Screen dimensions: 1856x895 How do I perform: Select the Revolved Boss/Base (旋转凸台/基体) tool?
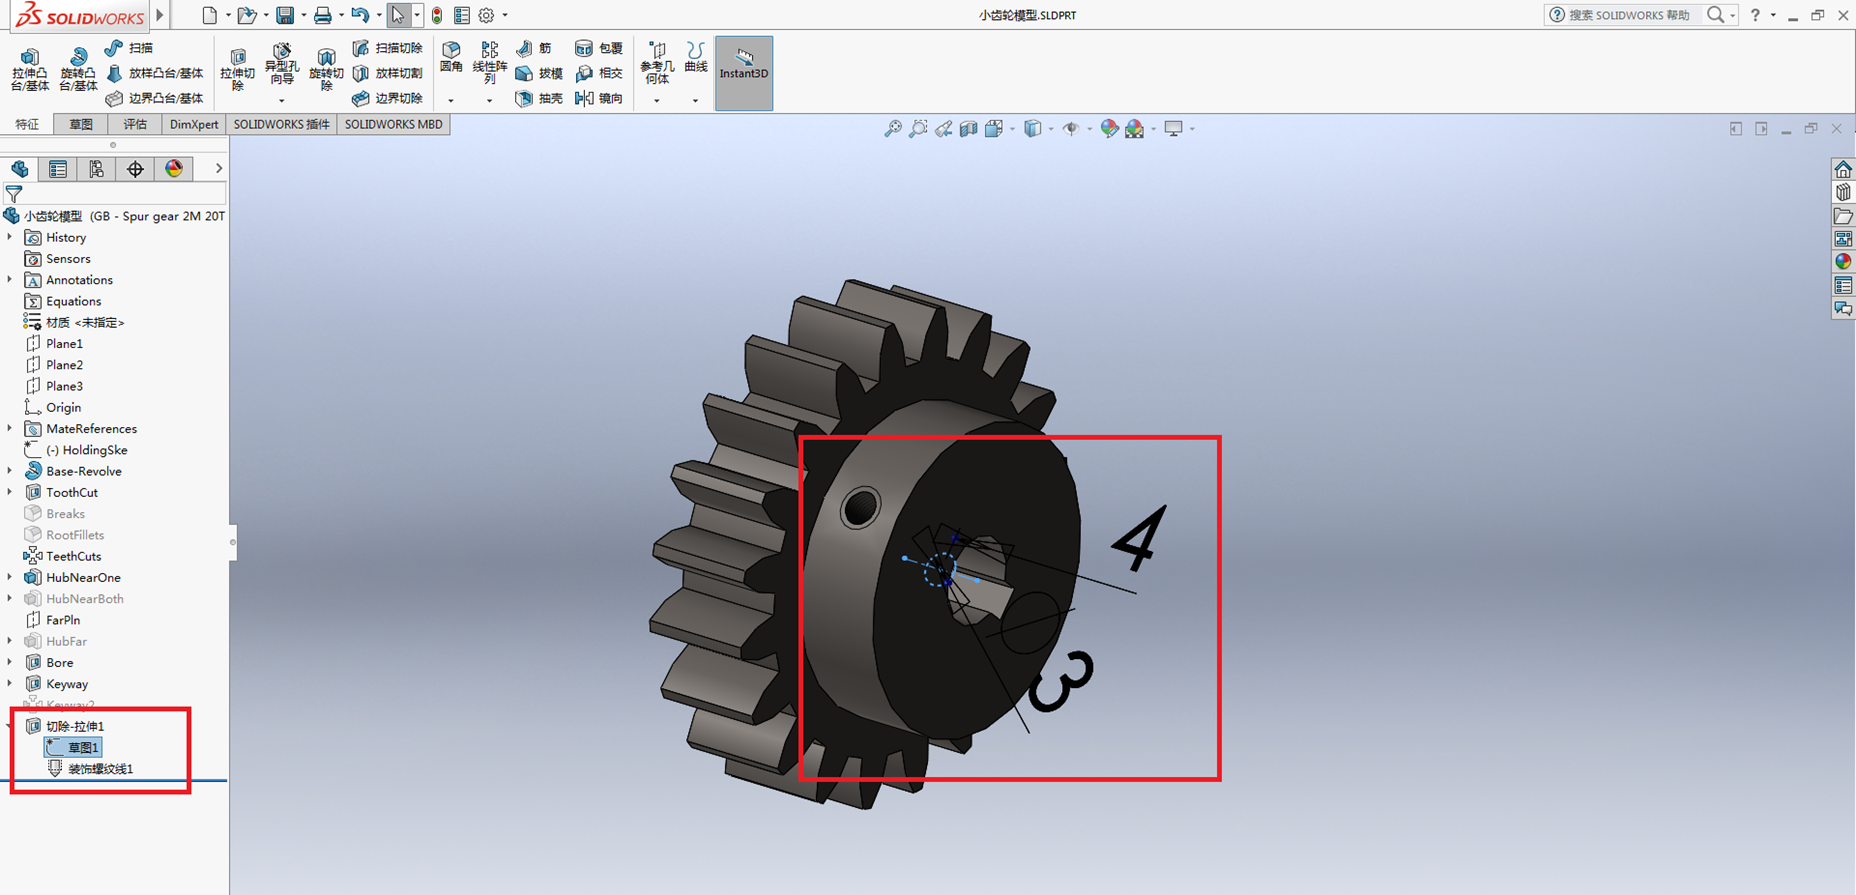[78, 70]
